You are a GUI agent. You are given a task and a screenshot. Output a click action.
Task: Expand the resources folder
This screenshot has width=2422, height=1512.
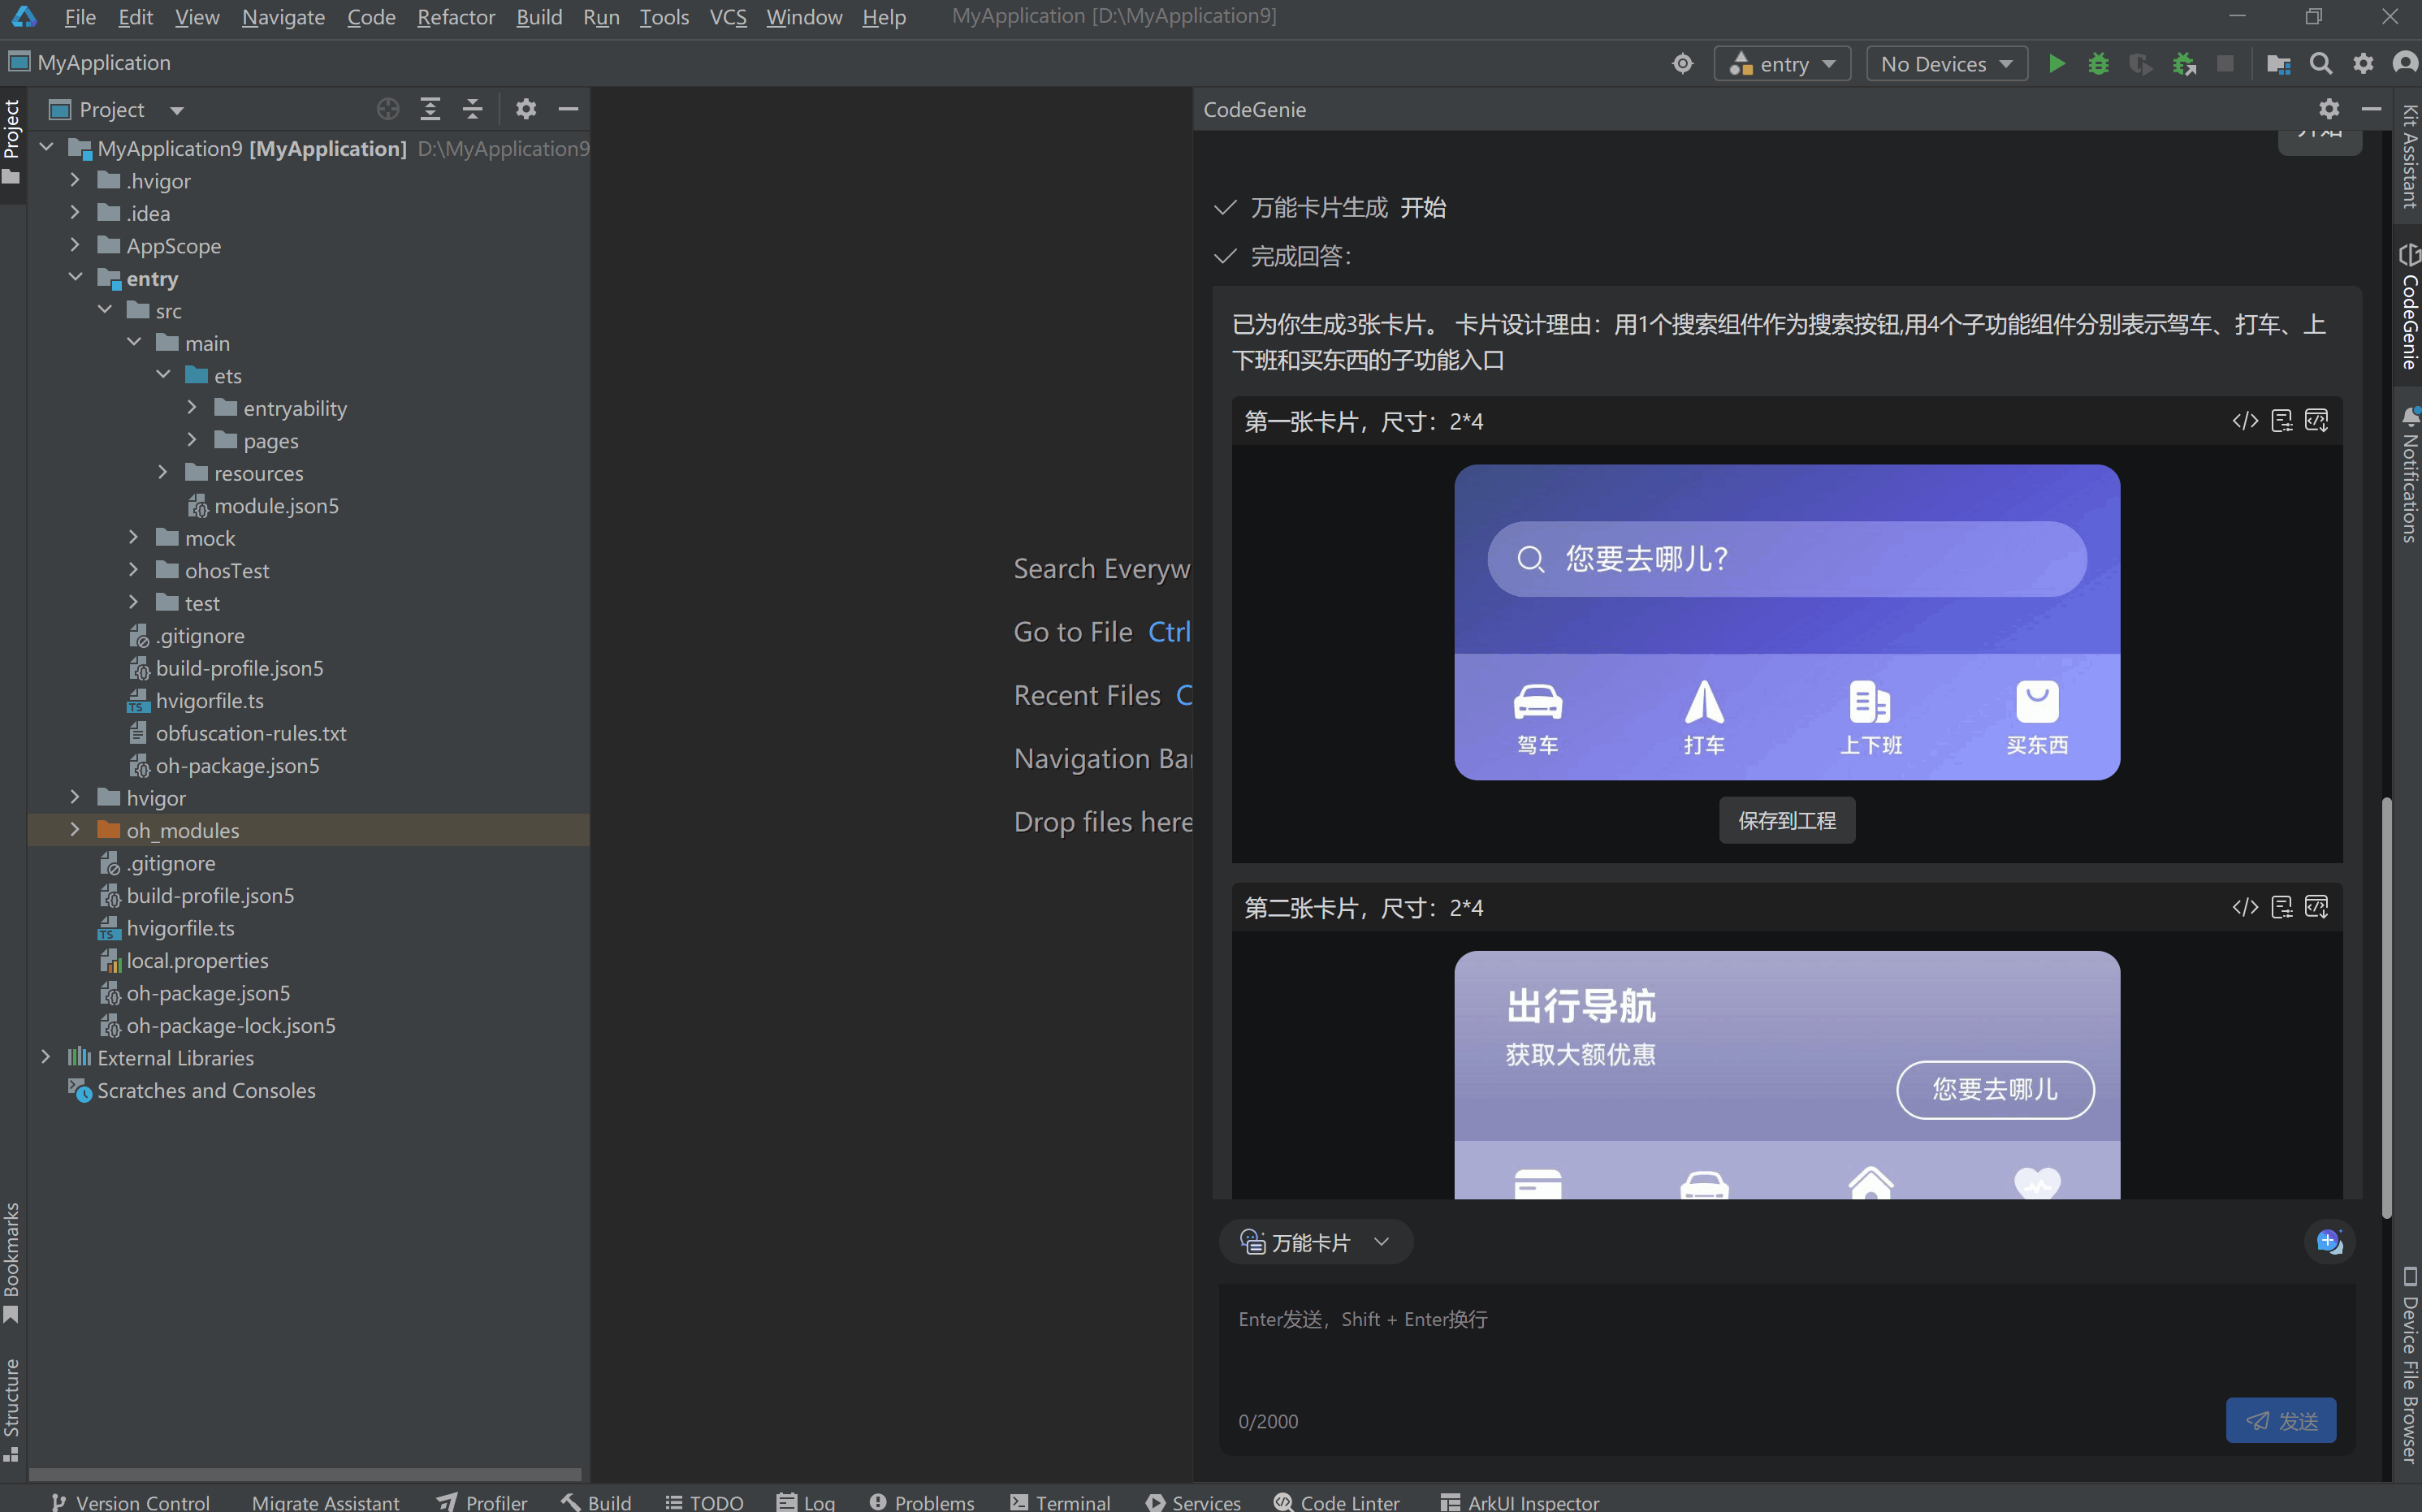click(x=163, y=472)
